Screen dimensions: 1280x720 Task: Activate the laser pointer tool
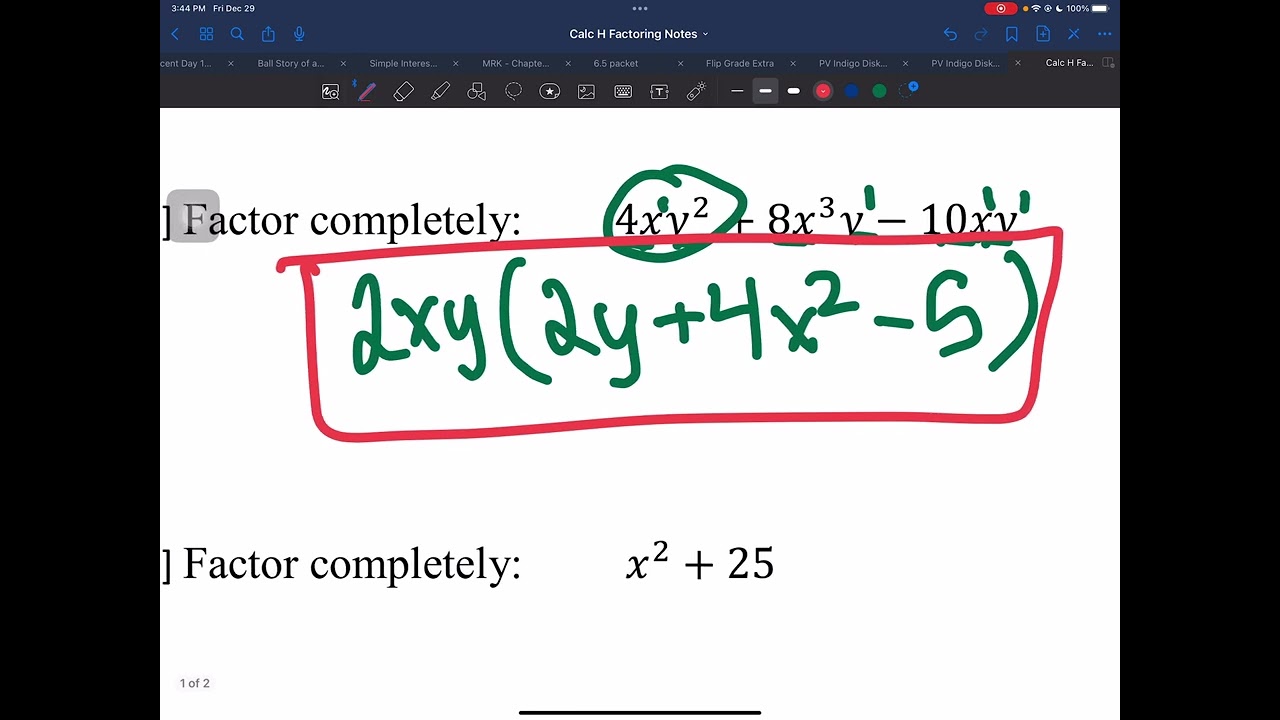(697, 92)
